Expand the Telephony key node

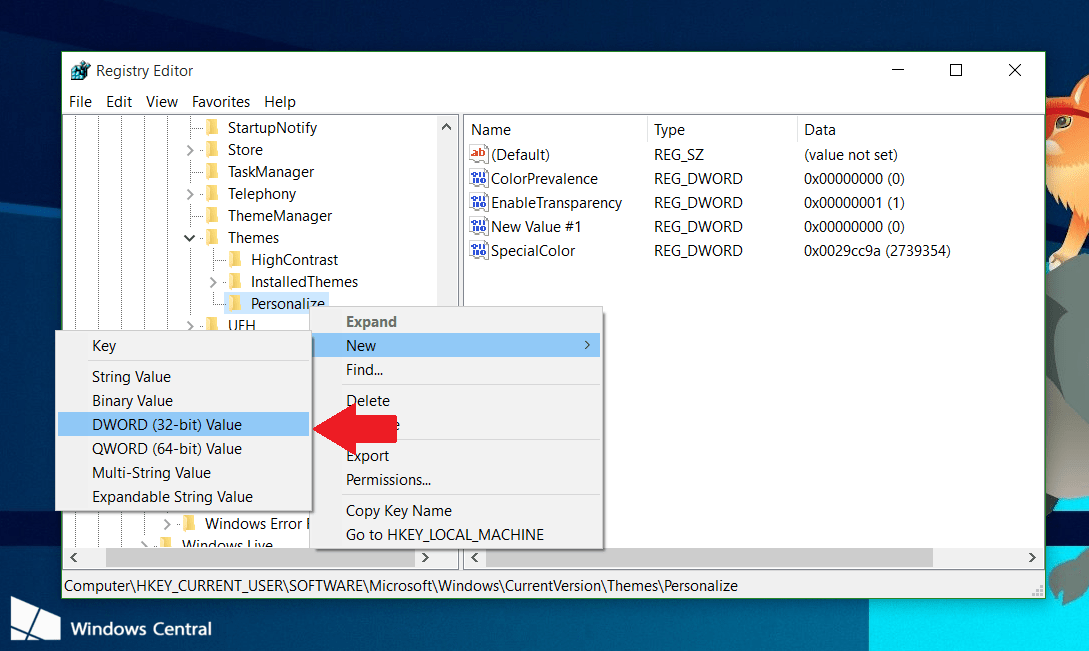coord(190,194)
